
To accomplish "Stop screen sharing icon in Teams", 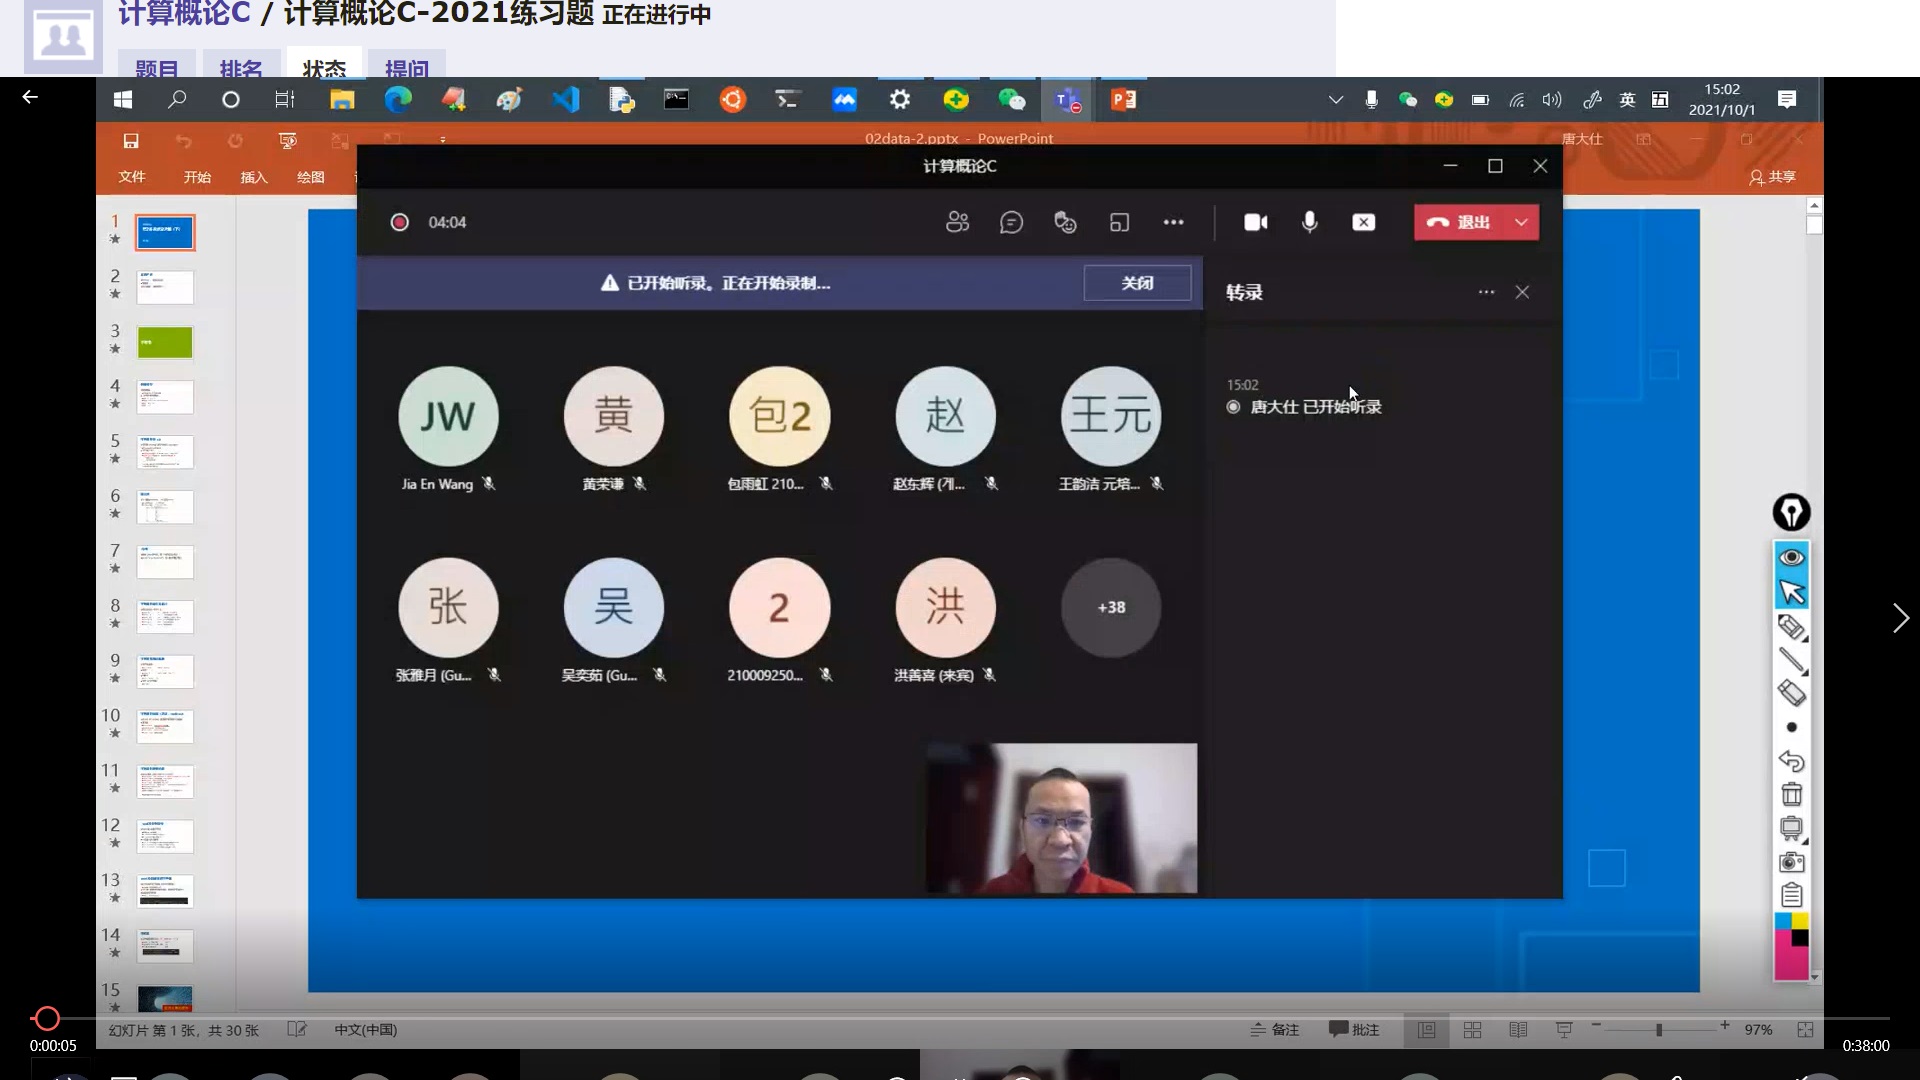I will pyautogui.click(x=1364, y=222).
